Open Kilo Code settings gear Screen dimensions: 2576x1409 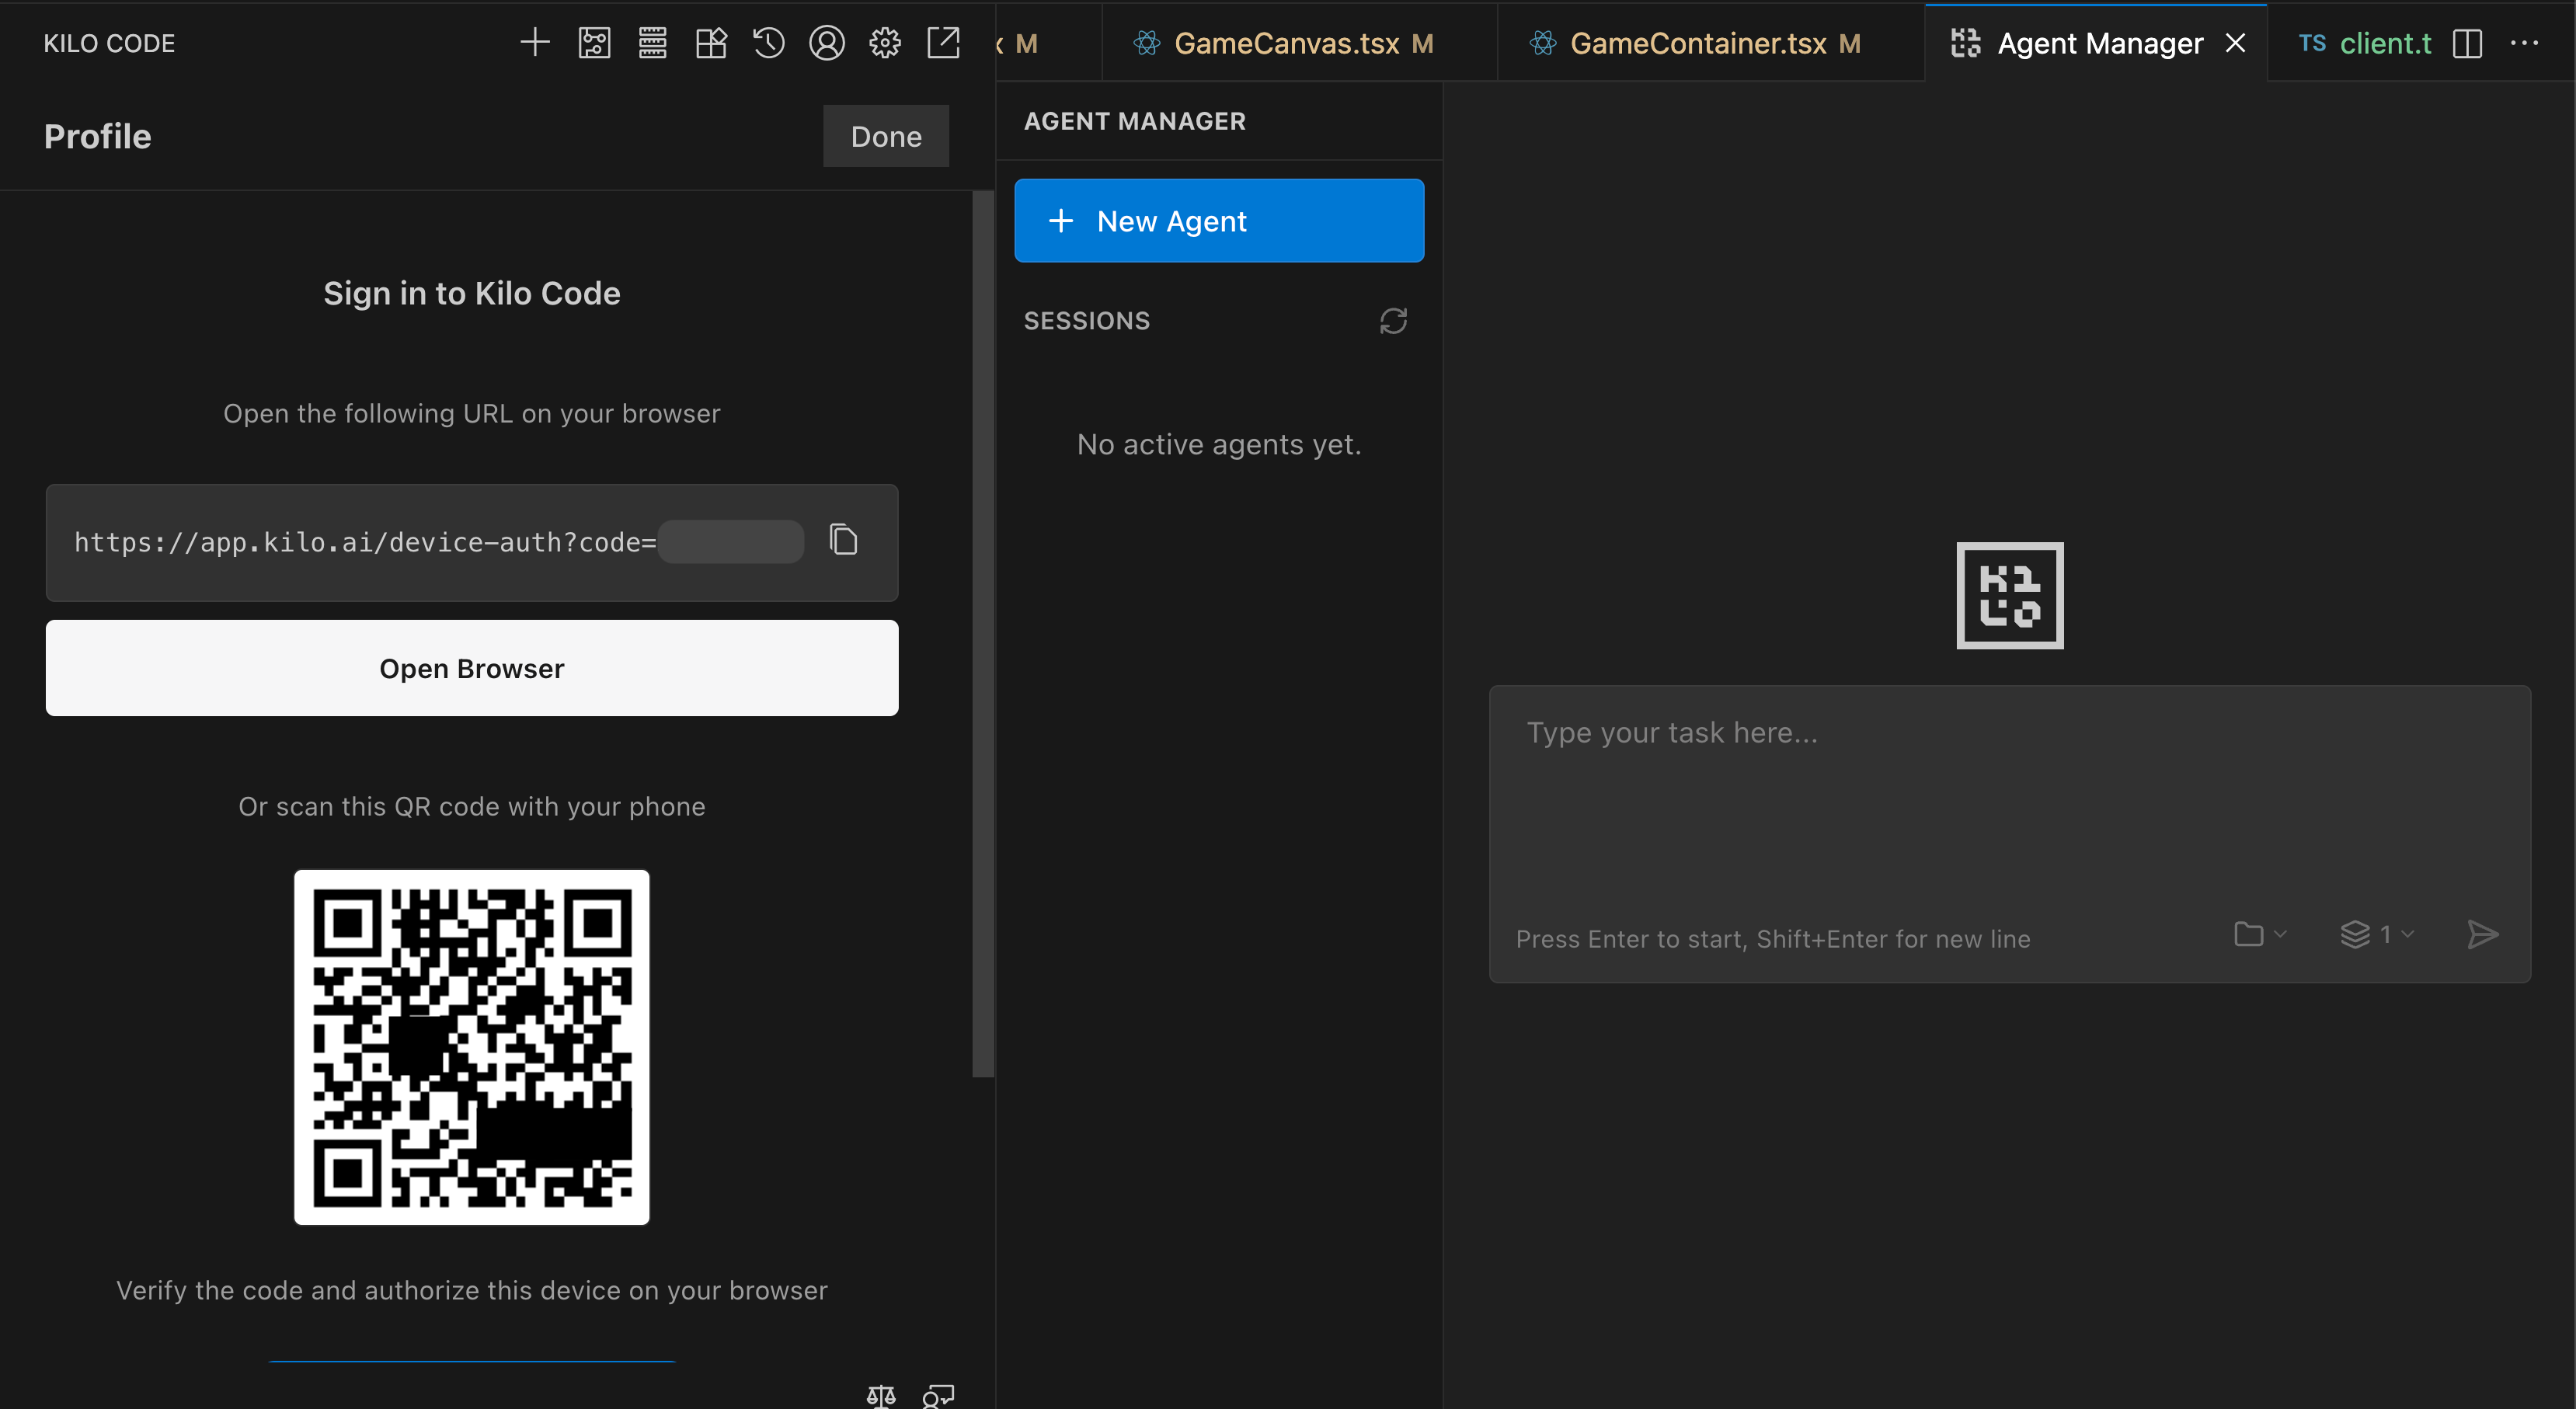pos(885,43)
